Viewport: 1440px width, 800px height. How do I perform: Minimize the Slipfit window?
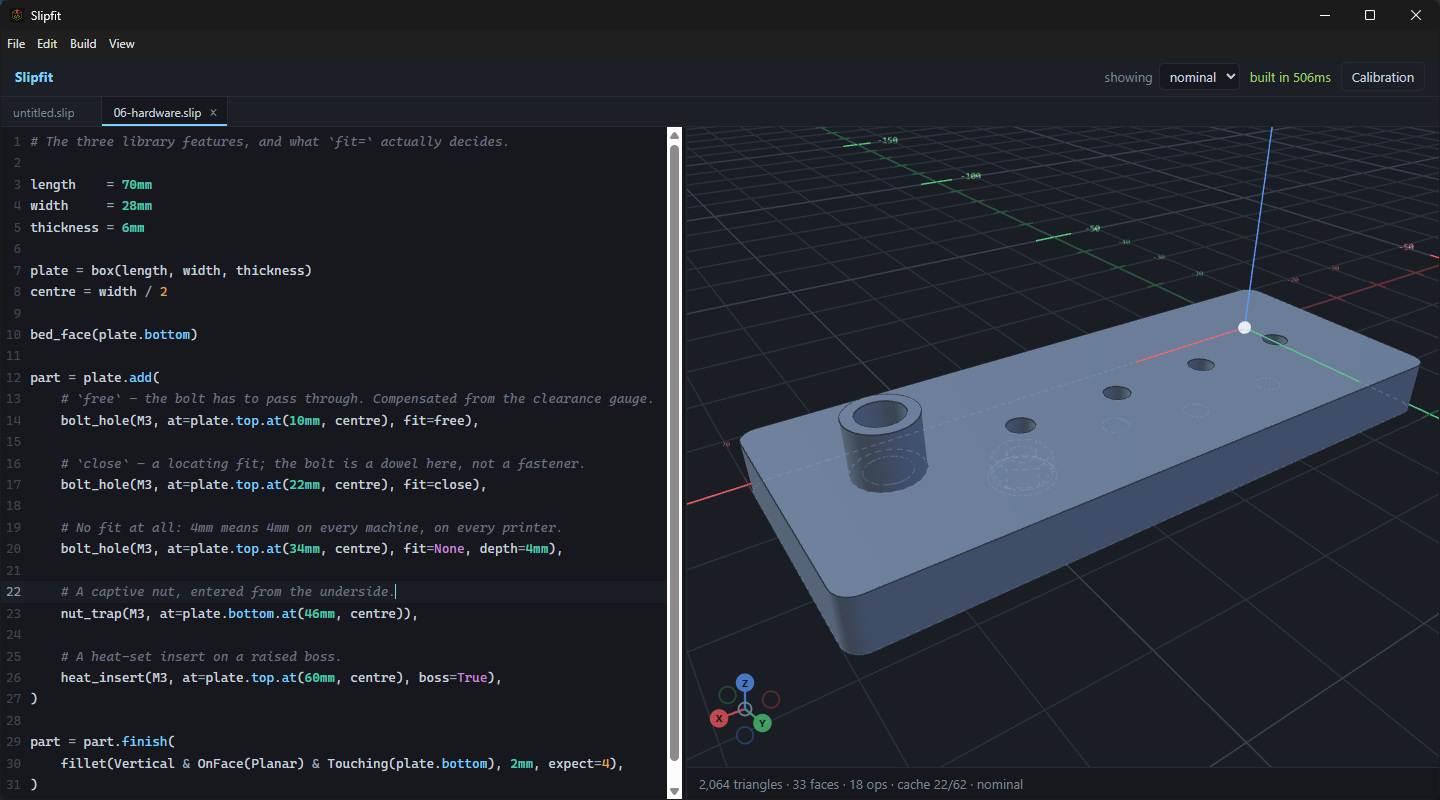tap(1324, 15)
